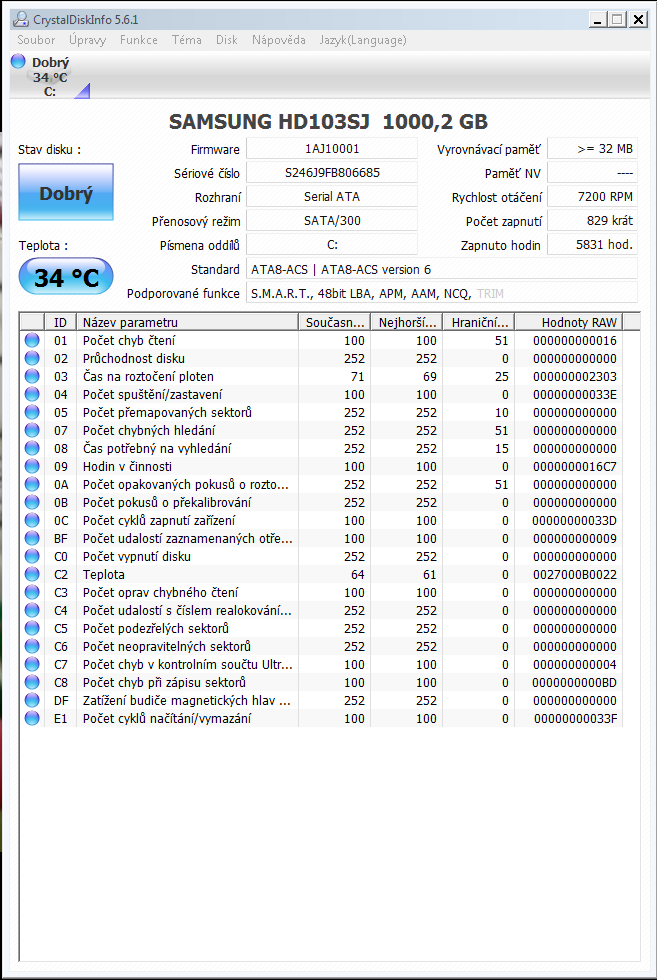Image resolution: width=657 pixels, height=980 pixels.
Task: Click status icon for Počet podezřelých sektorů
Action: [x=32, y=629]
